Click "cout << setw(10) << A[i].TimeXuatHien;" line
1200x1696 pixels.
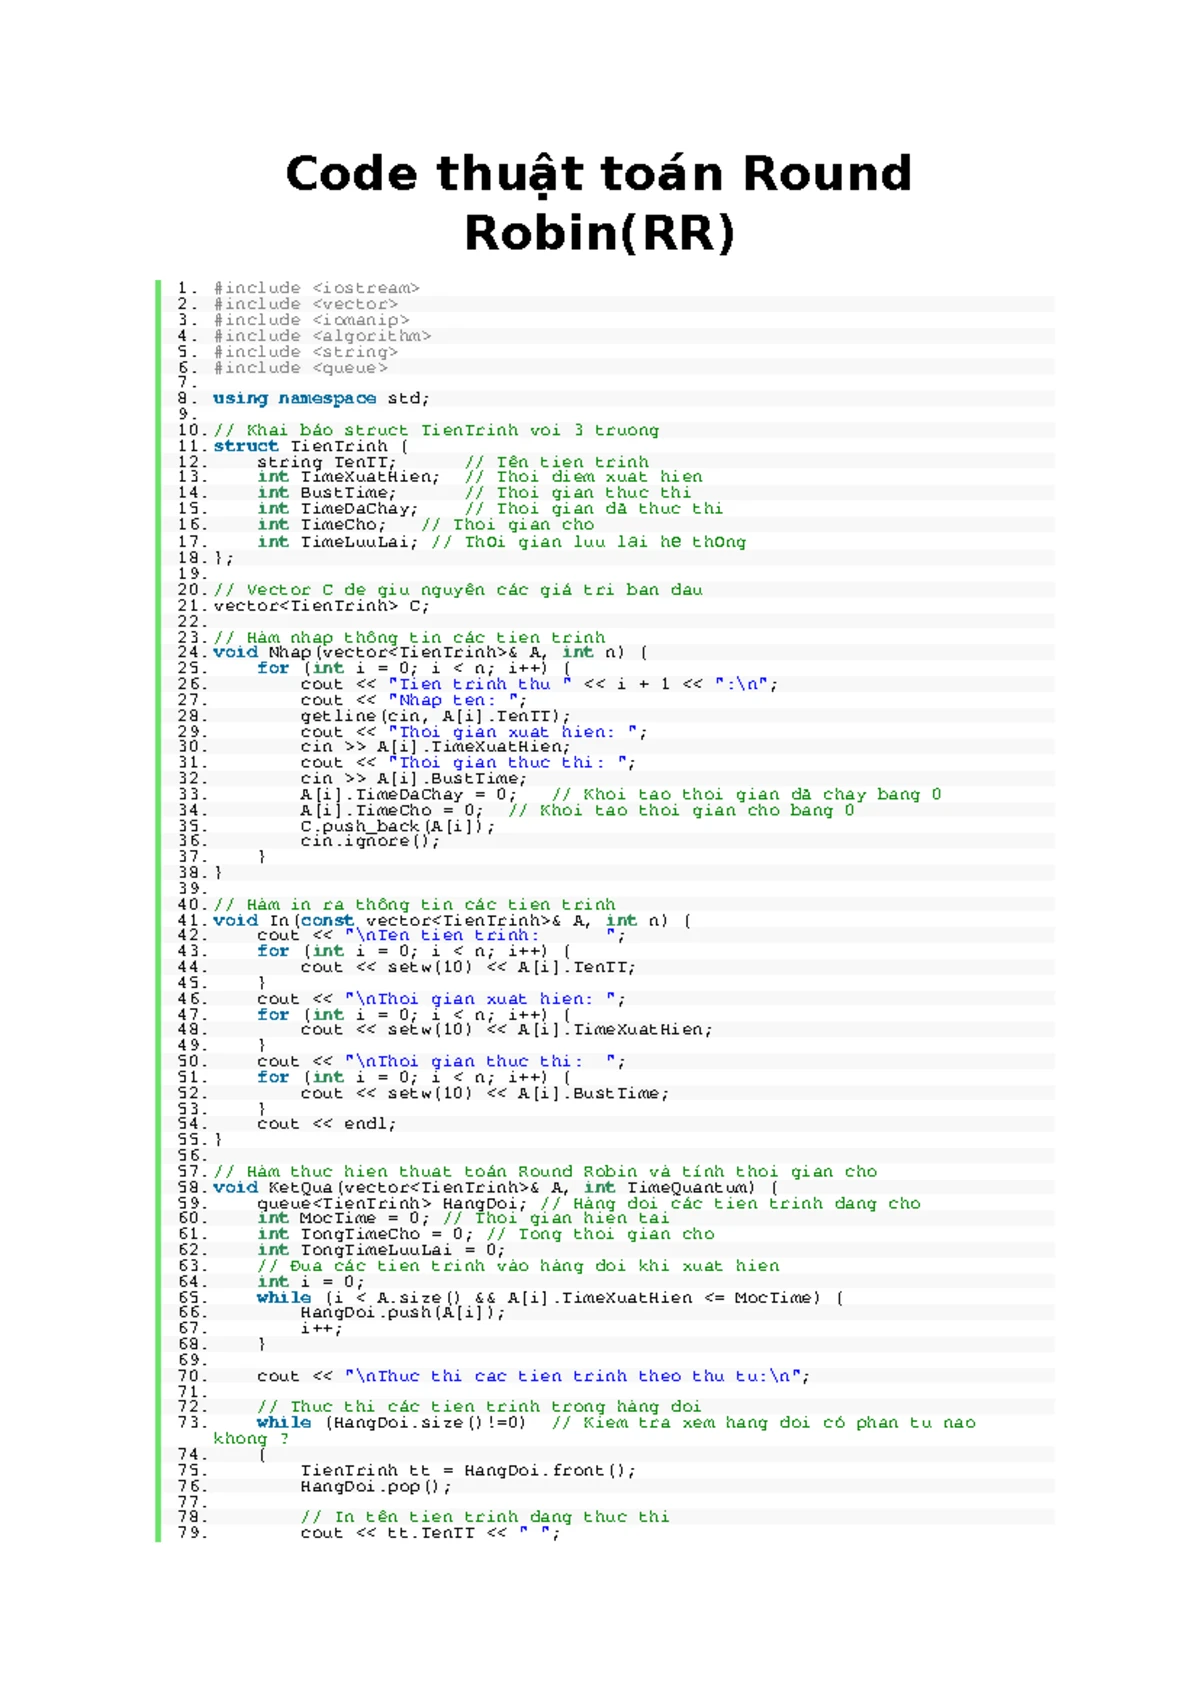507,1029
